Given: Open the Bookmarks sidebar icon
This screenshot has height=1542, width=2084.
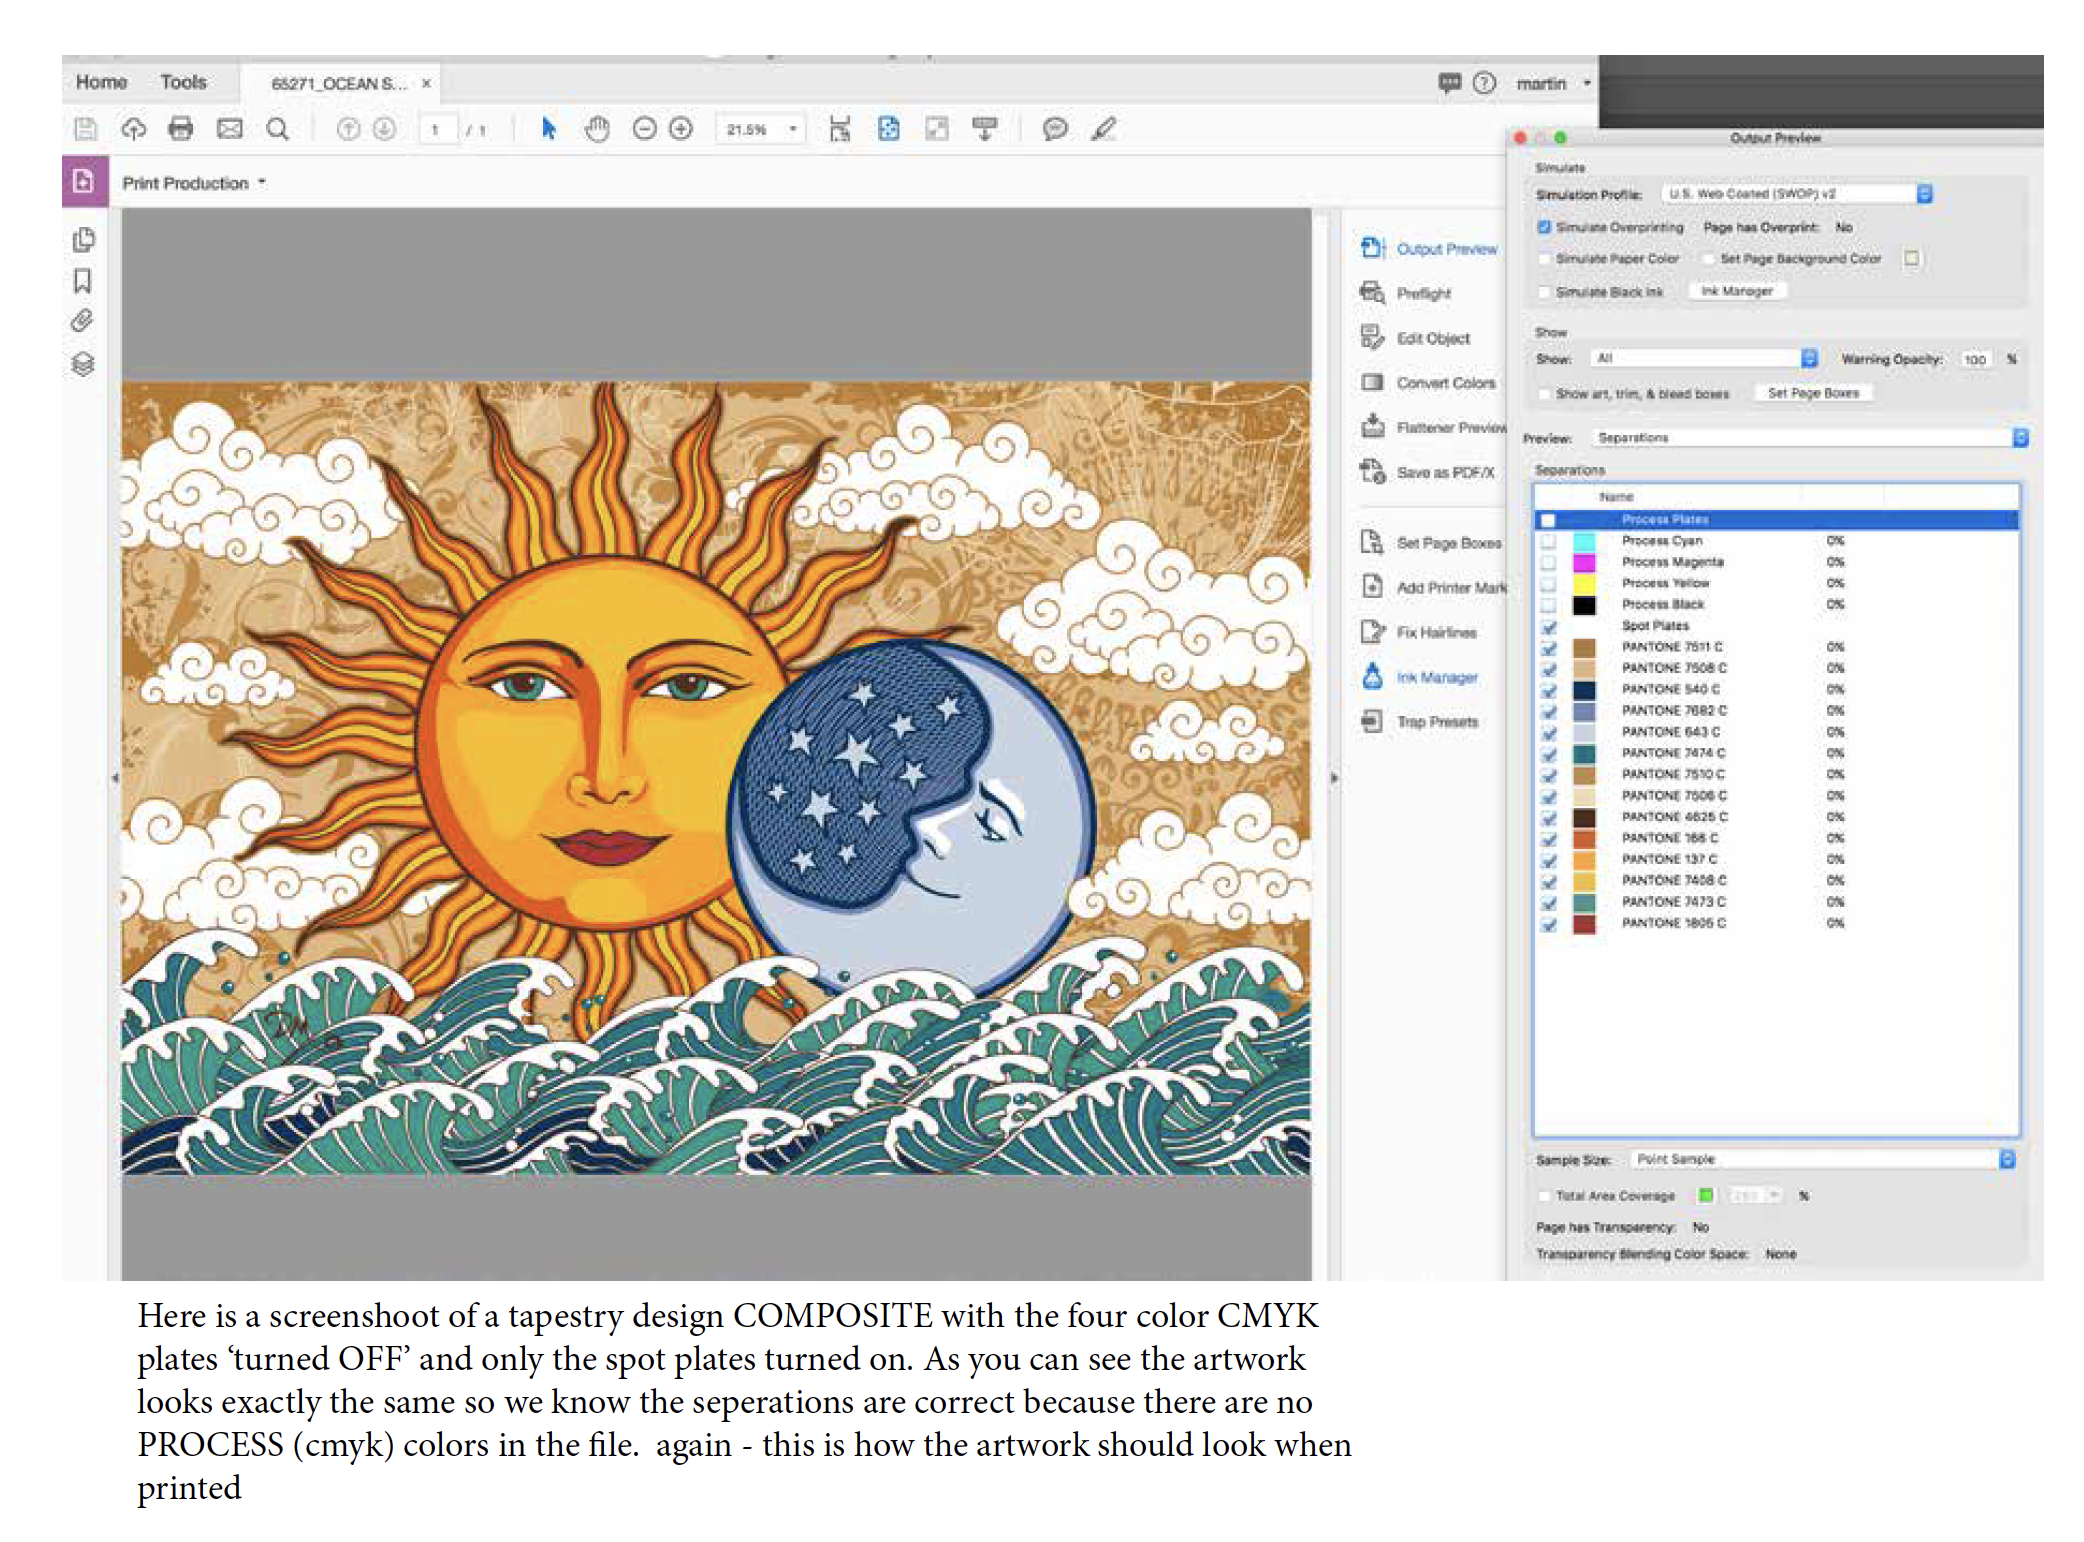Looking at the screenshot, I should coord(83,281).
